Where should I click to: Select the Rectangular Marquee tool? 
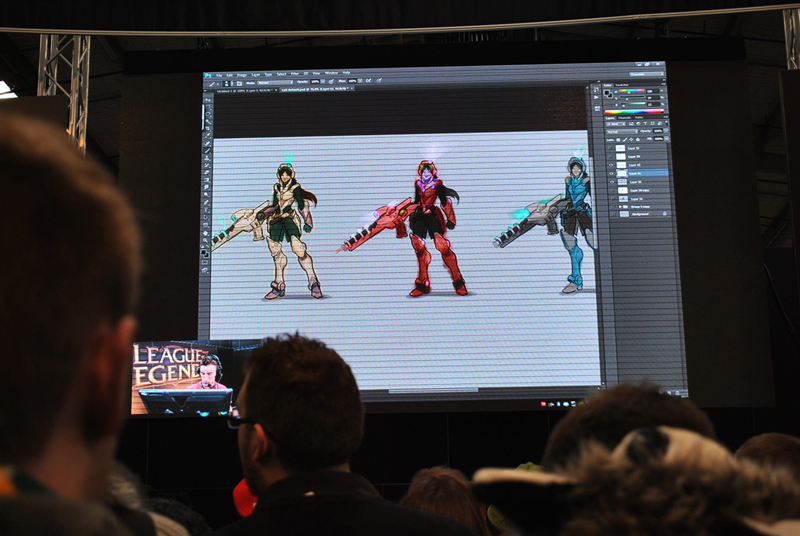pyautogui.click(x=208, y=107)
